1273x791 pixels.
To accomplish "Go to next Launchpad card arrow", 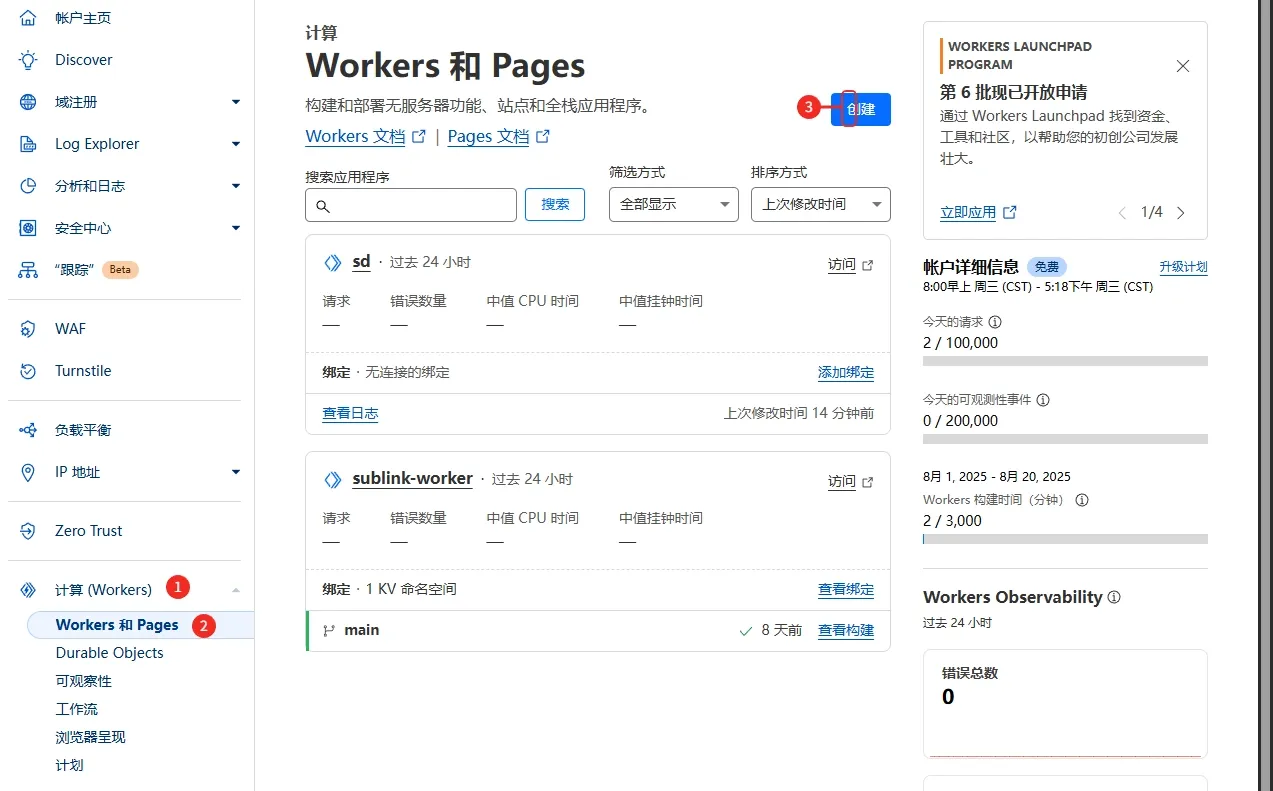I will [1181, 213].
